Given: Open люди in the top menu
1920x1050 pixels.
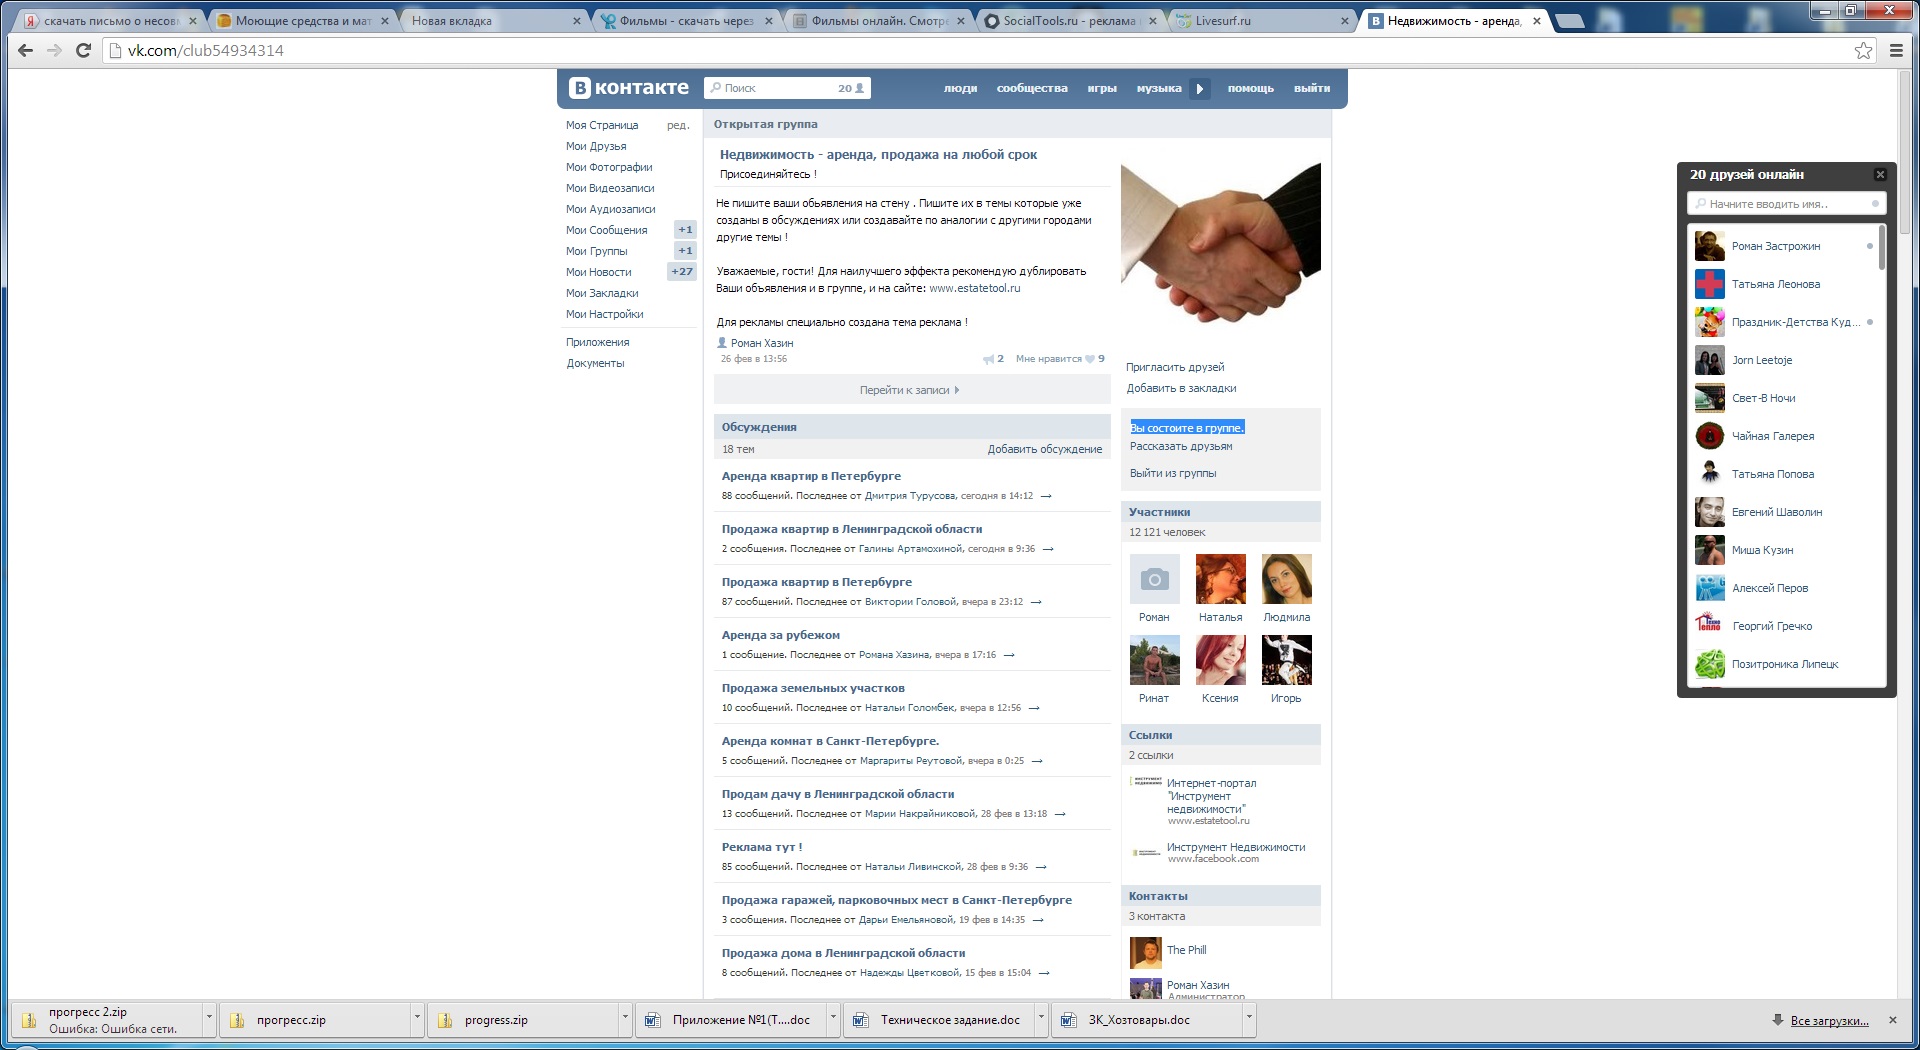Looking at the screenshot, I should coord(960,89).
